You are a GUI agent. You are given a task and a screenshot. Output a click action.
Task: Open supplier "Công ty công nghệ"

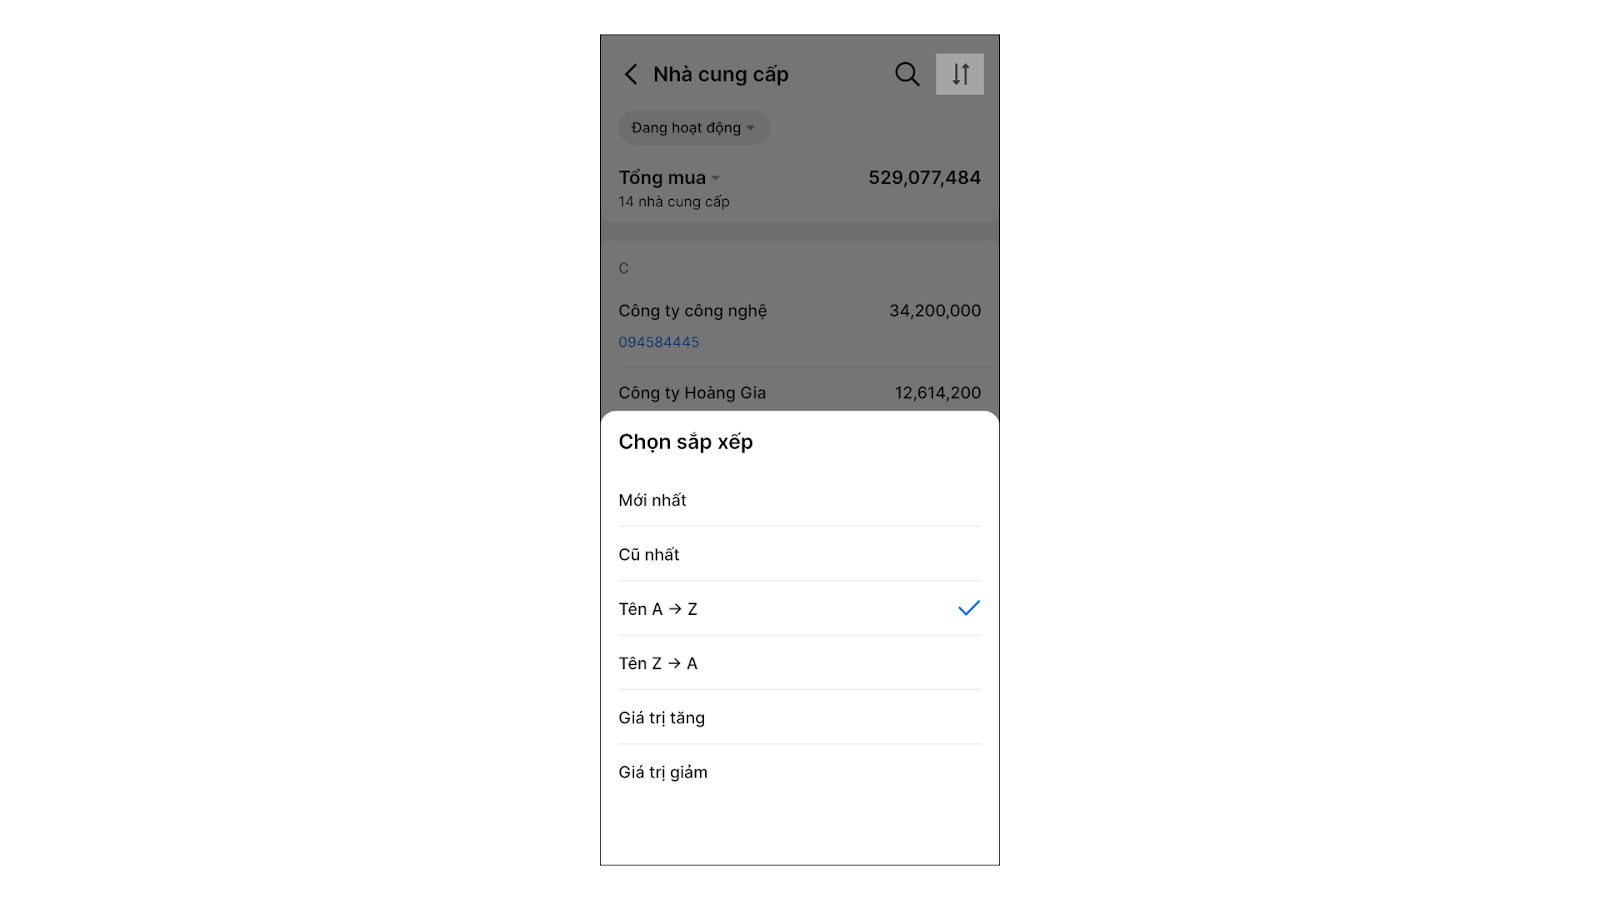click(x=693, y=311)
